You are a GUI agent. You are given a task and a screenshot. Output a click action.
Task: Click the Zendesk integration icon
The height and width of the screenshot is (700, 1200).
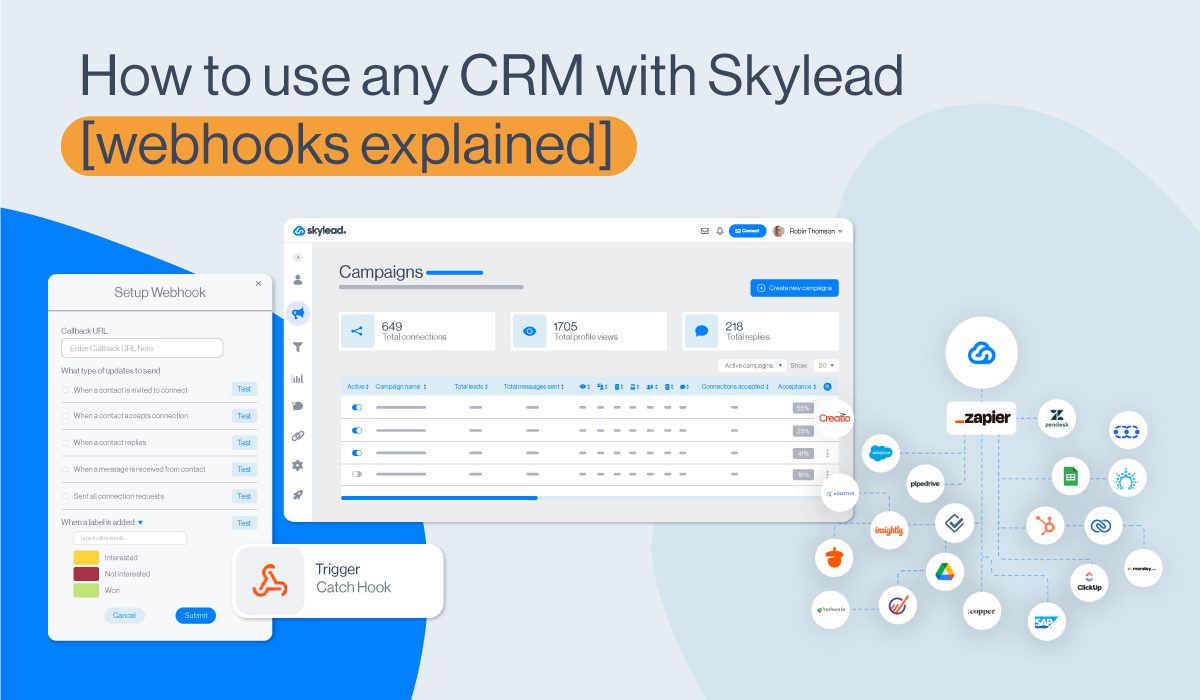(x=1057, y=419)
